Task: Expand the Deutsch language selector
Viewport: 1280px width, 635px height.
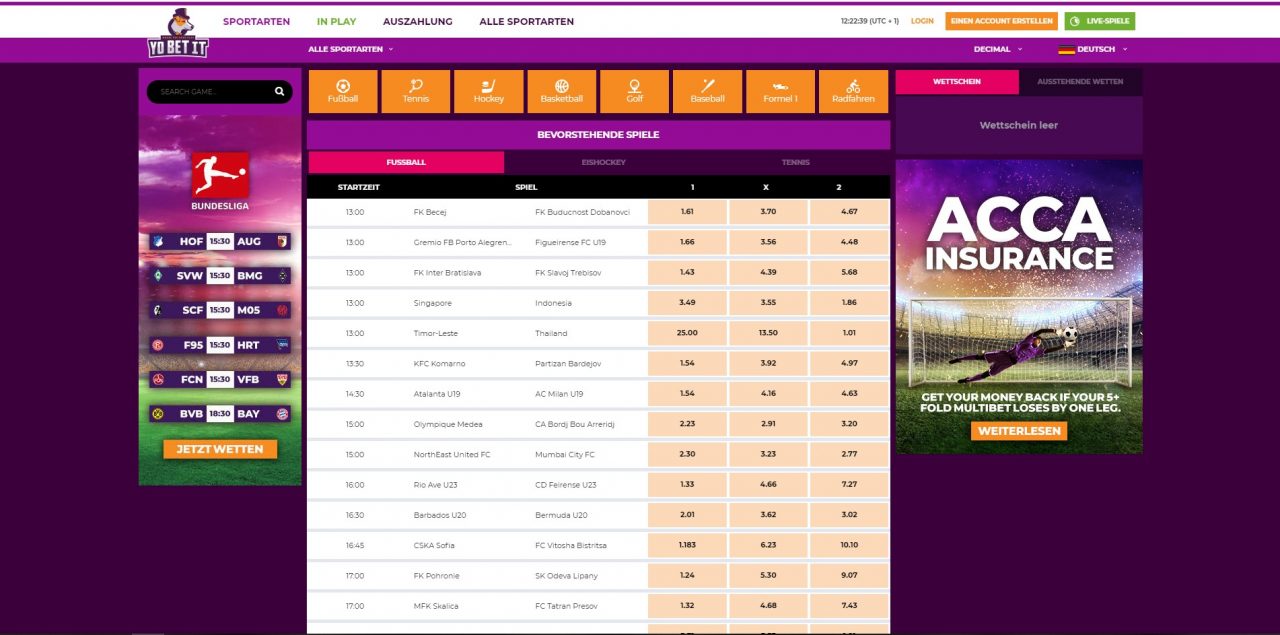Action: (1093, 49)
